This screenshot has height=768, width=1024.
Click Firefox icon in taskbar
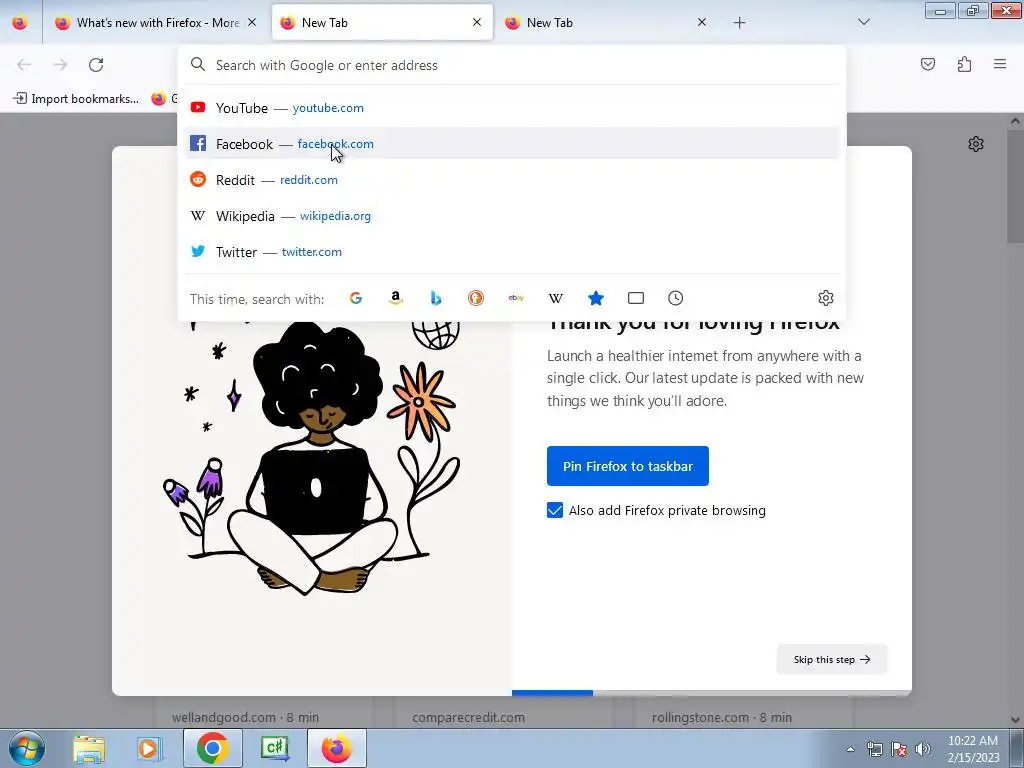click(x=336, y=748)
